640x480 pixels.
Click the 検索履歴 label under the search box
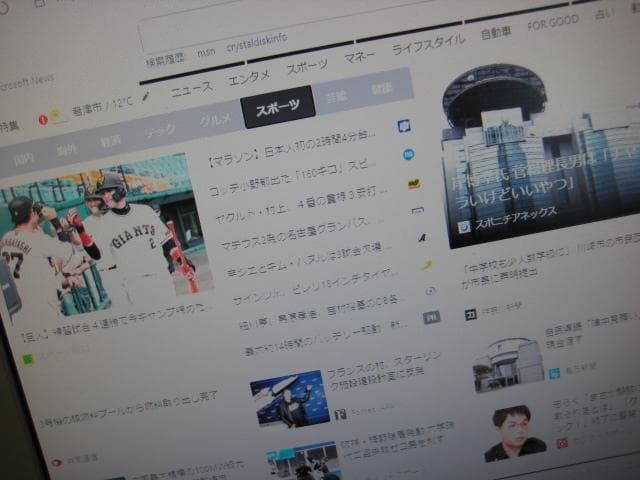point(165,61)
